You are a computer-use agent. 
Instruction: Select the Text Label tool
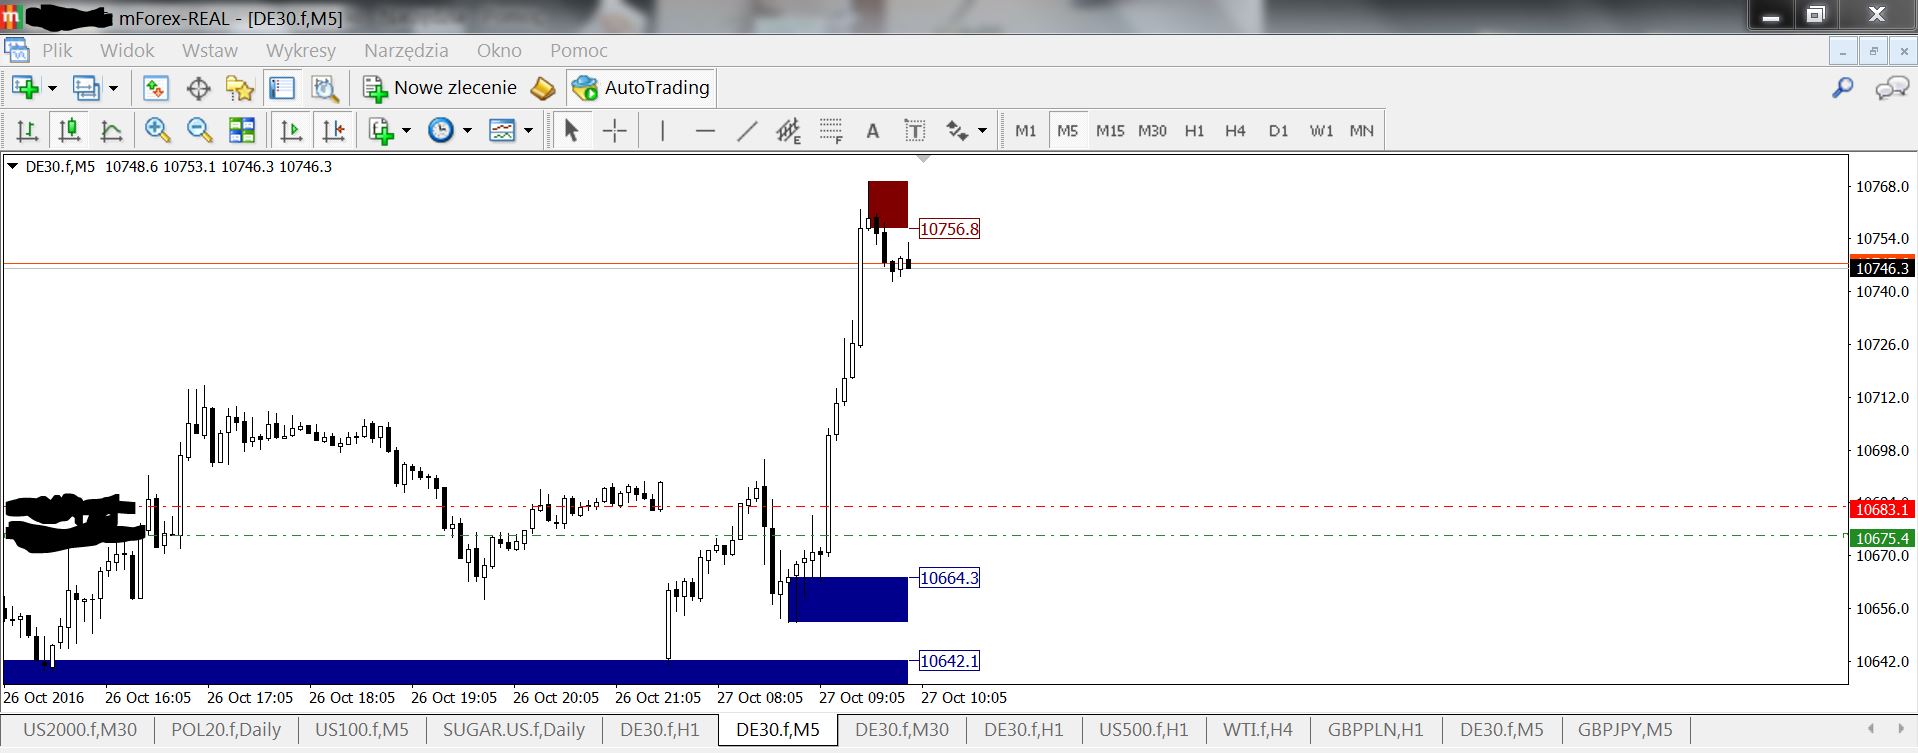pos(915,130)
